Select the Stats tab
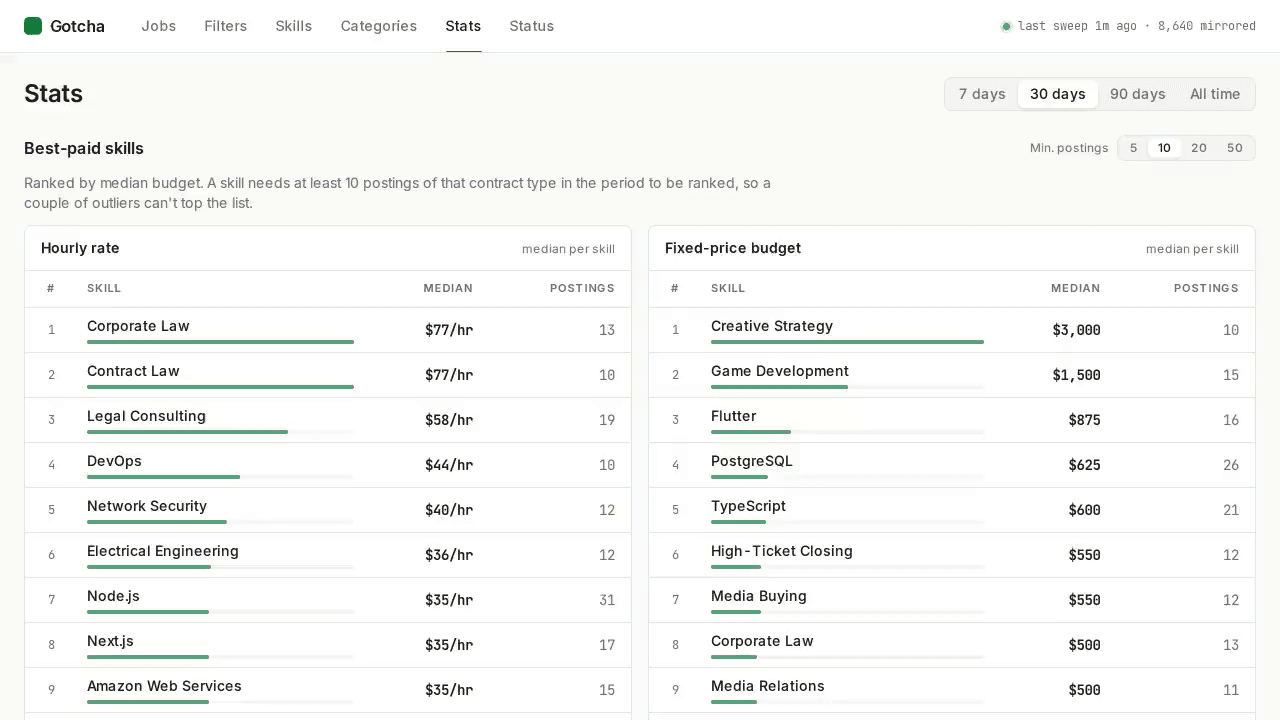This screenshot has height=720, width=1280. click(463, 26)
